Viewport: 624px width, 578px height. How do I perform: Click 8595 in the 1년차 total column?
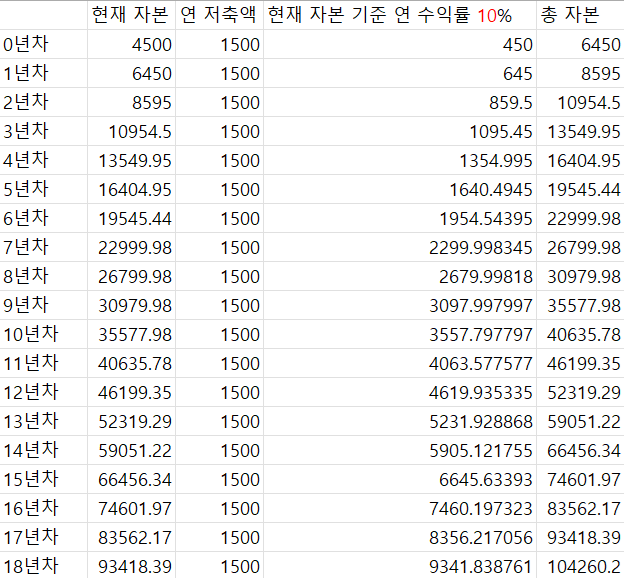click(580, 73)
